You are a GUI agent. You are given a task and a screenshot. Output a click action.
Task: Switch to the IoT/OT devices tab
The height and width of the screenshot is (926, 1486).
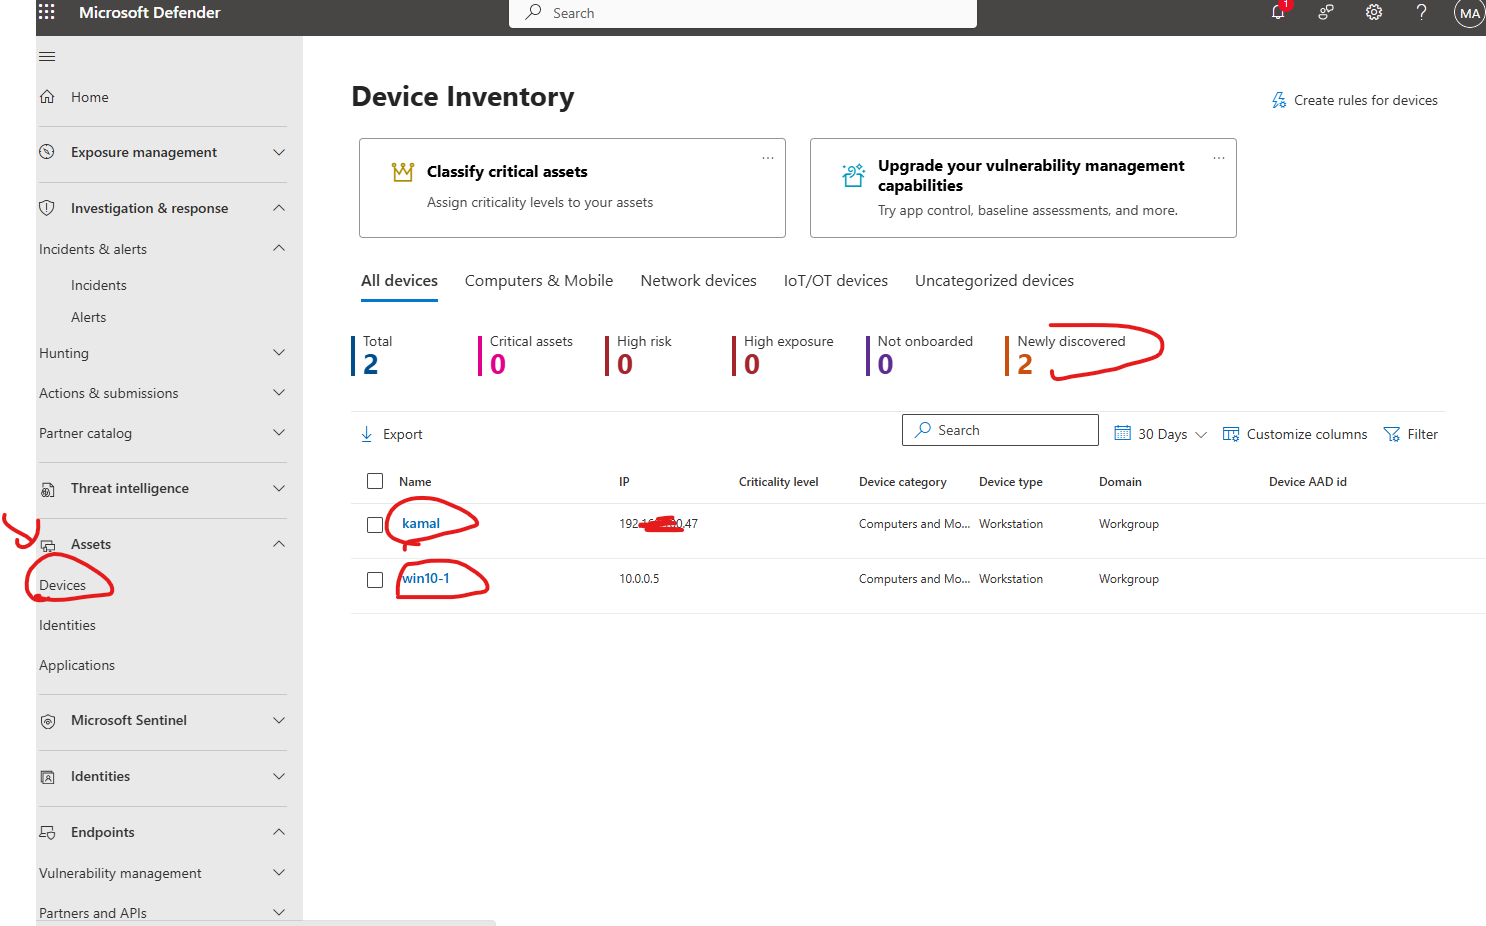[x=836, y=281]
